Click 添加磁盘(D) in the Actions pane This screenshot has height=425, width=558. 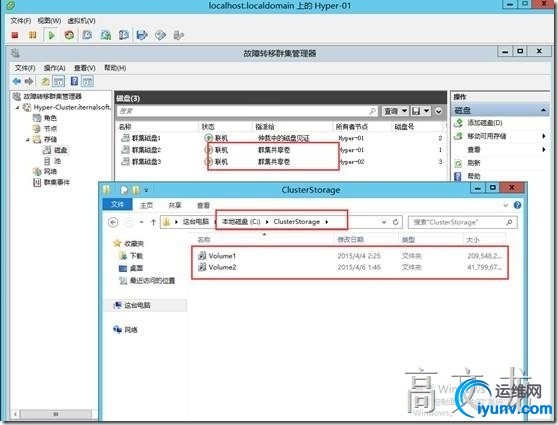[x=484, y=123]
